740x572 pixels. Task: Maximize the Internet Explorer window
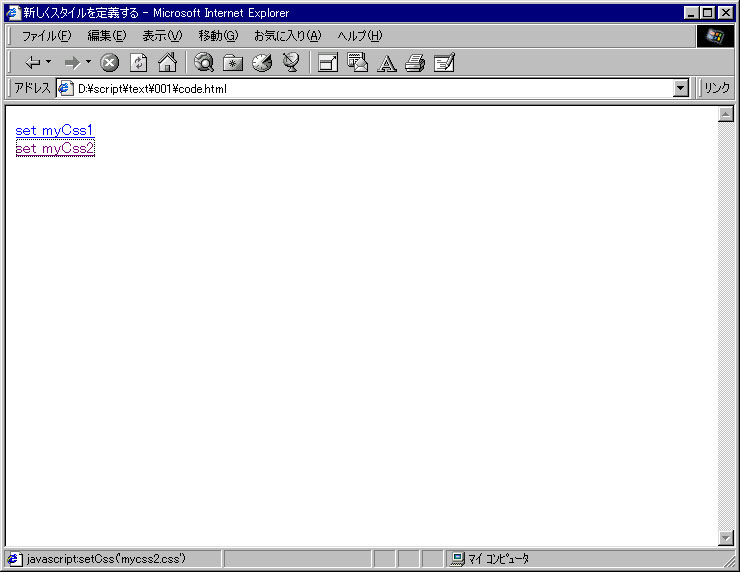[708, 13]
